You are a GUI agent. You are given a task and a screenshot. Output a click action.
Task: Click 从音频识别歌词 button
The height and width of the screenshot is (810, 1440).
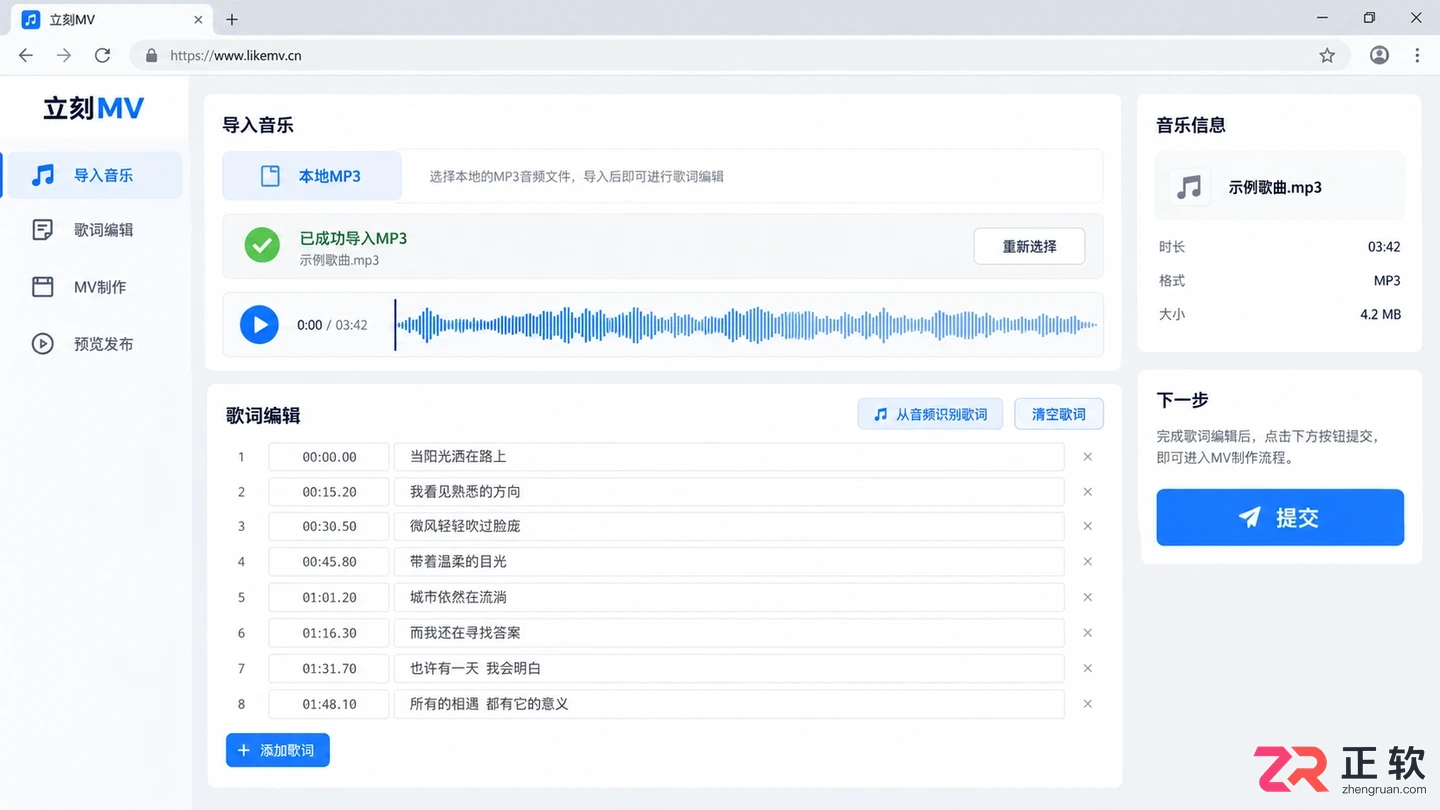930,414
